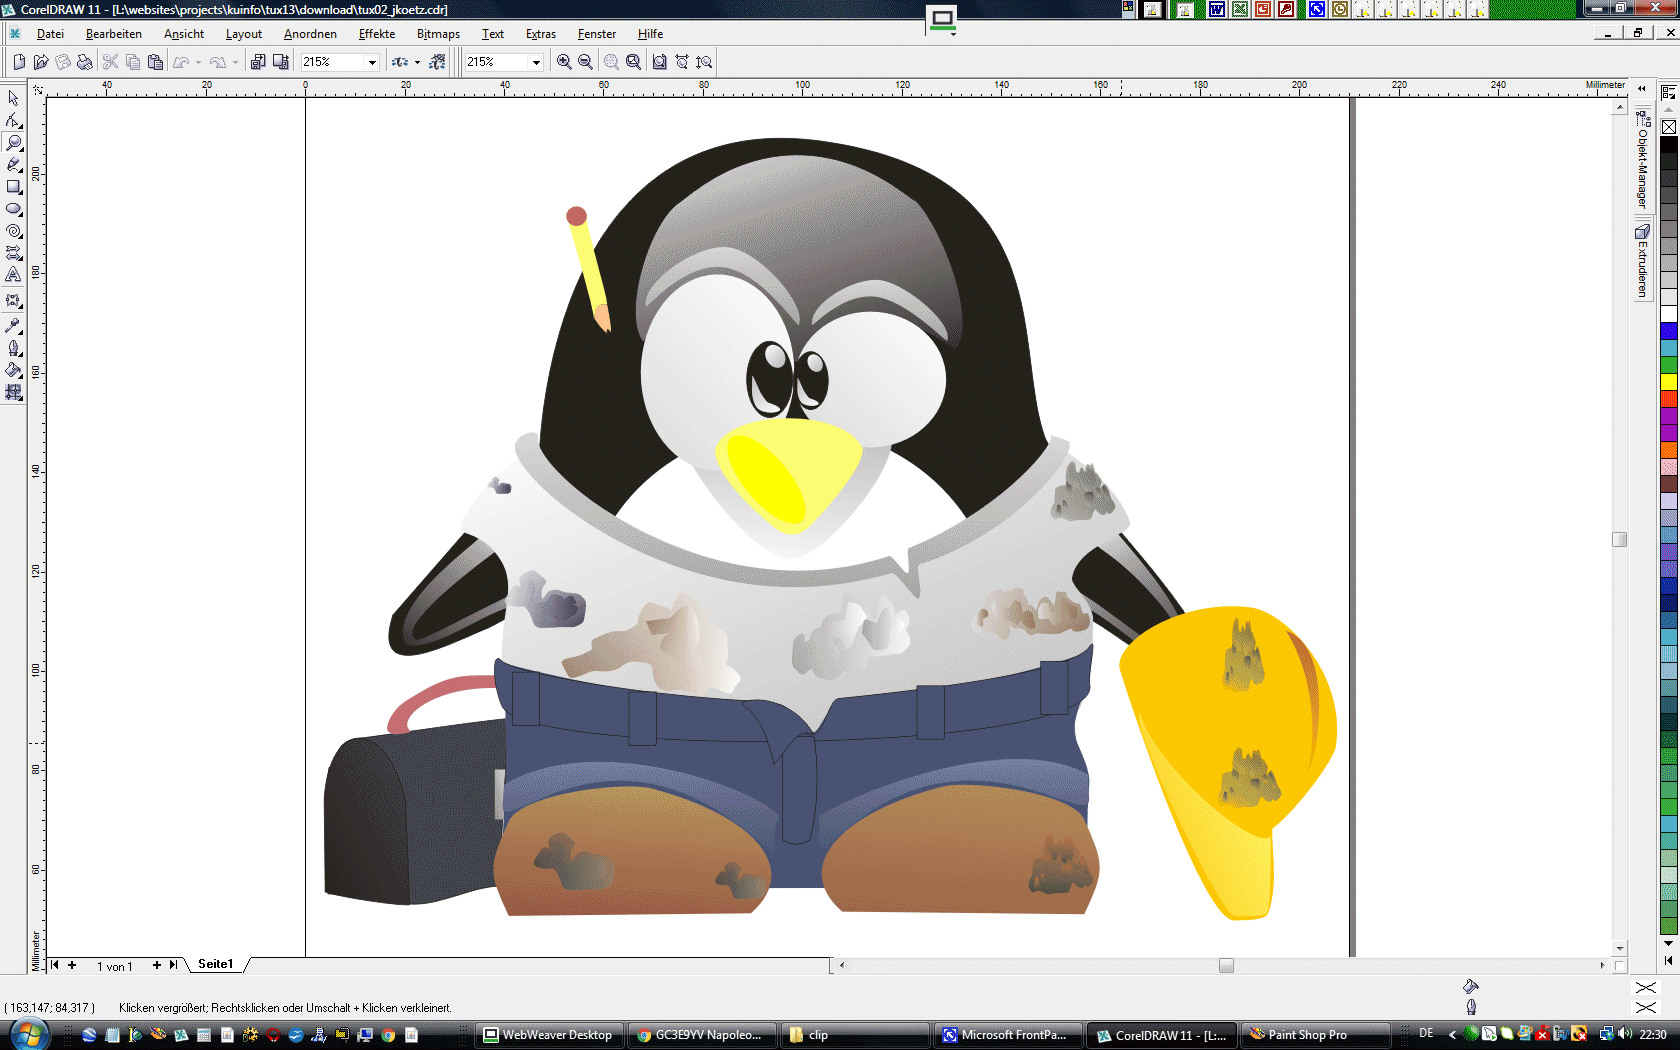This screenshot has height=1050, width=1680.
Task: Open the Redo history dropdown arrow
Action: click(x=235, y=62)
